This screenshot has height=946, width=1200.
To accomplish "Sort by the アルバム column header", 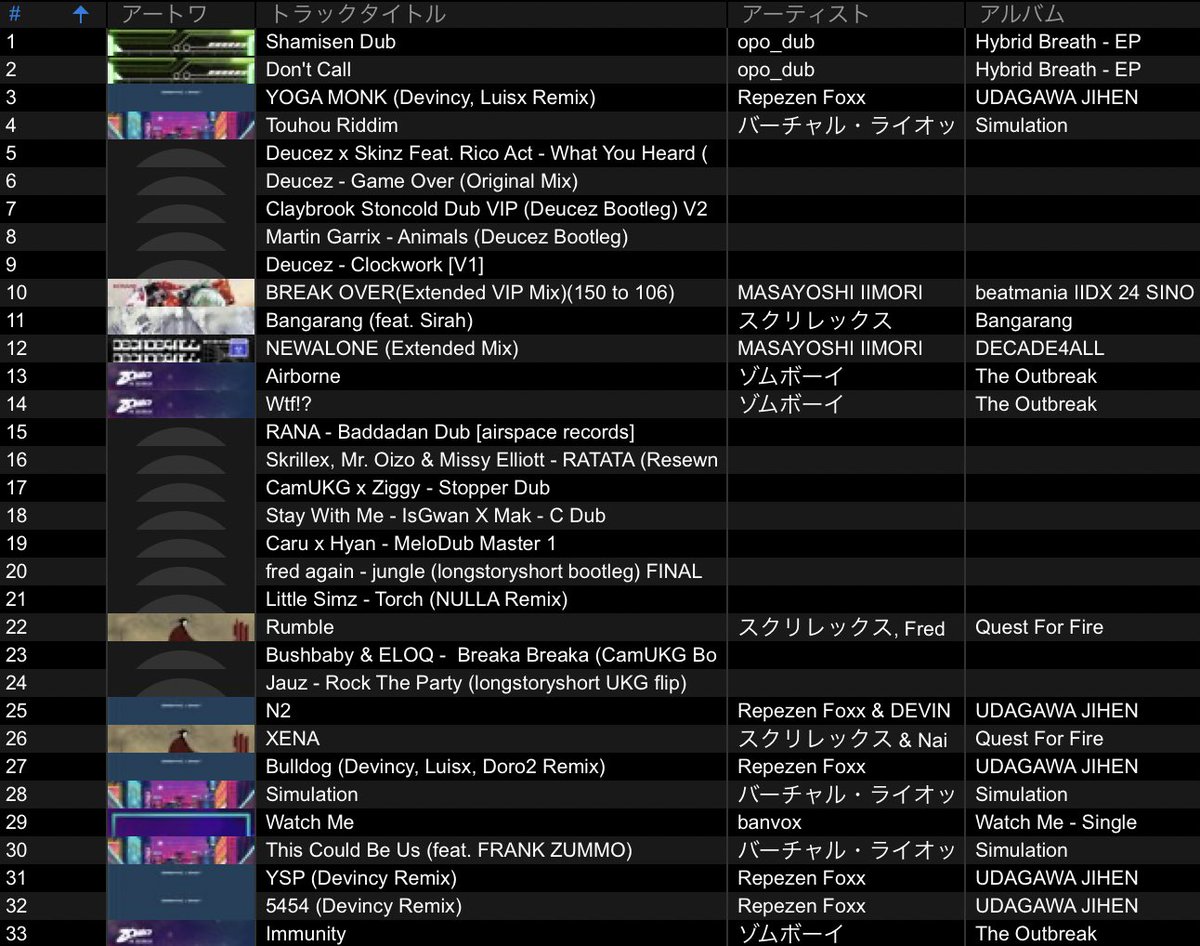I will (x=1010, y=14).
